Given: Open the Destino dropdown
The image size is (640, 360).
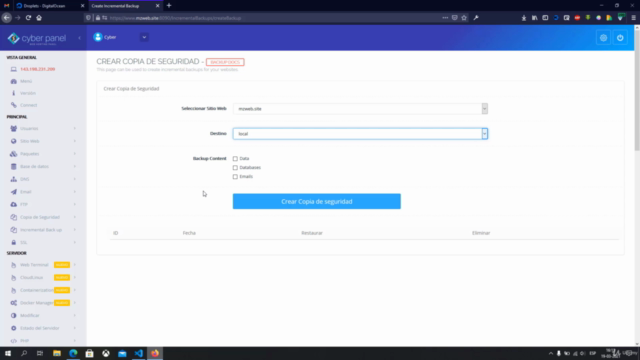Looking at the screenshot, I should tap(360, 133).
